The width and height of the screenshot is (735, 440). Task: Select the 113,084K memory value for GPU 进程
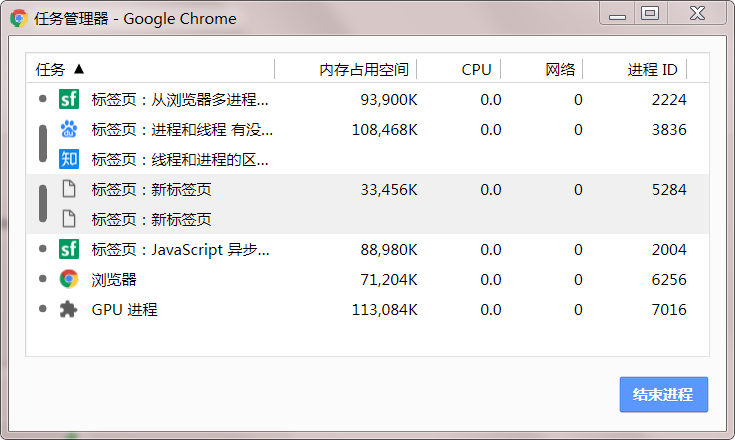(384, 309)
